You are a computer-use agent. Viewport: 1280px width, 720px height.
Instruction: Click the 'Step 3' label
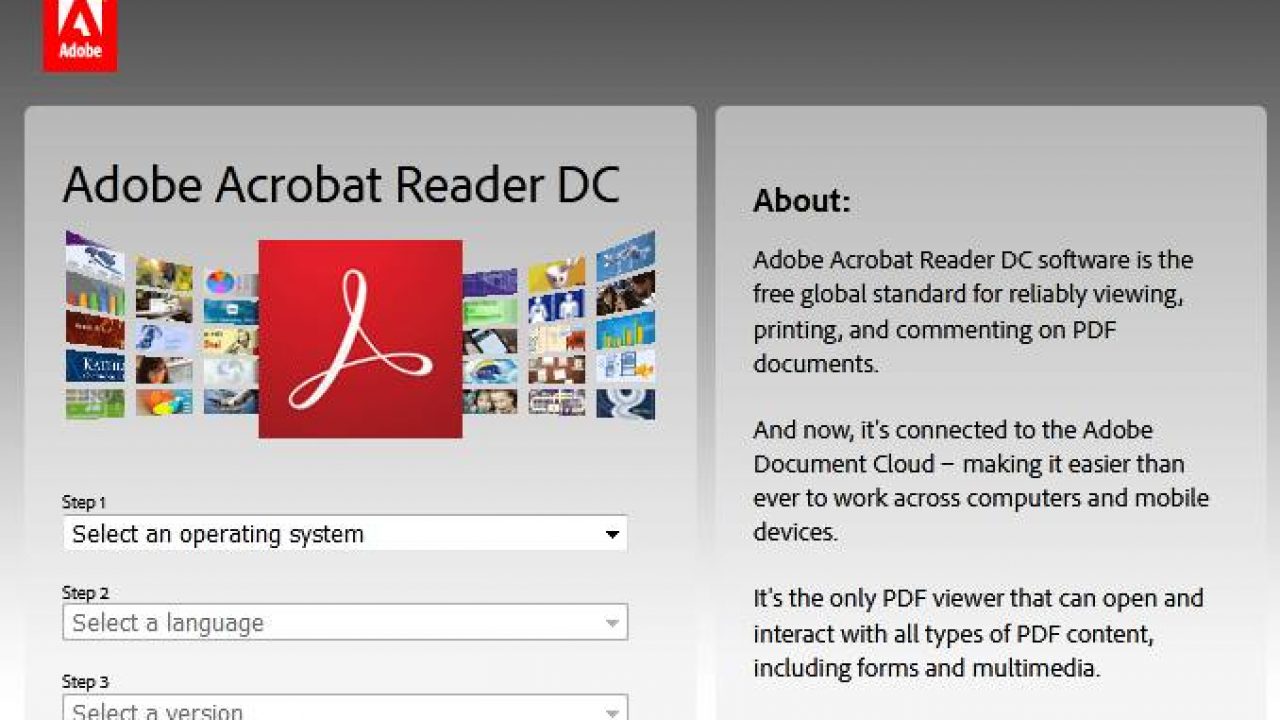pyautogui.click(x=85, y=682)
